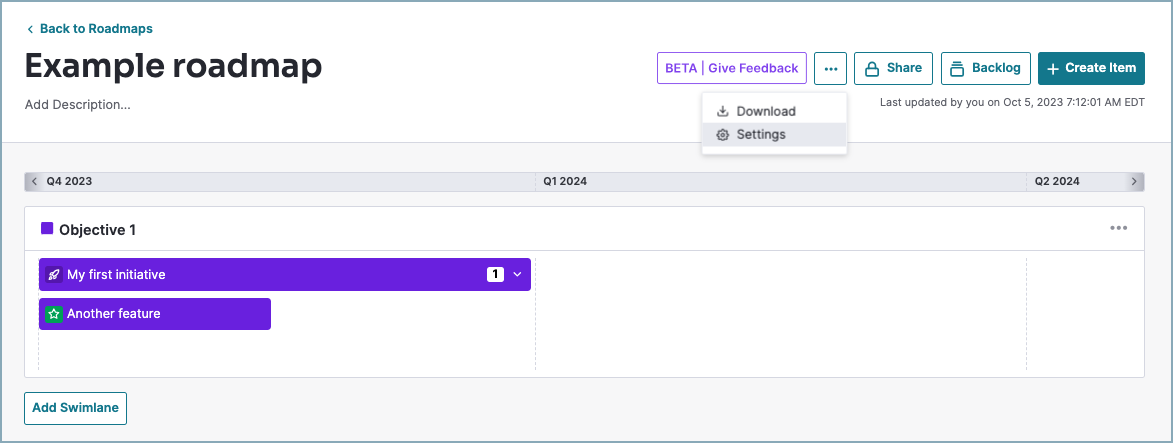Open Objective 1 swimlane three-dot menu
The image size is (1173, 443).
(x=1118, y=228)
